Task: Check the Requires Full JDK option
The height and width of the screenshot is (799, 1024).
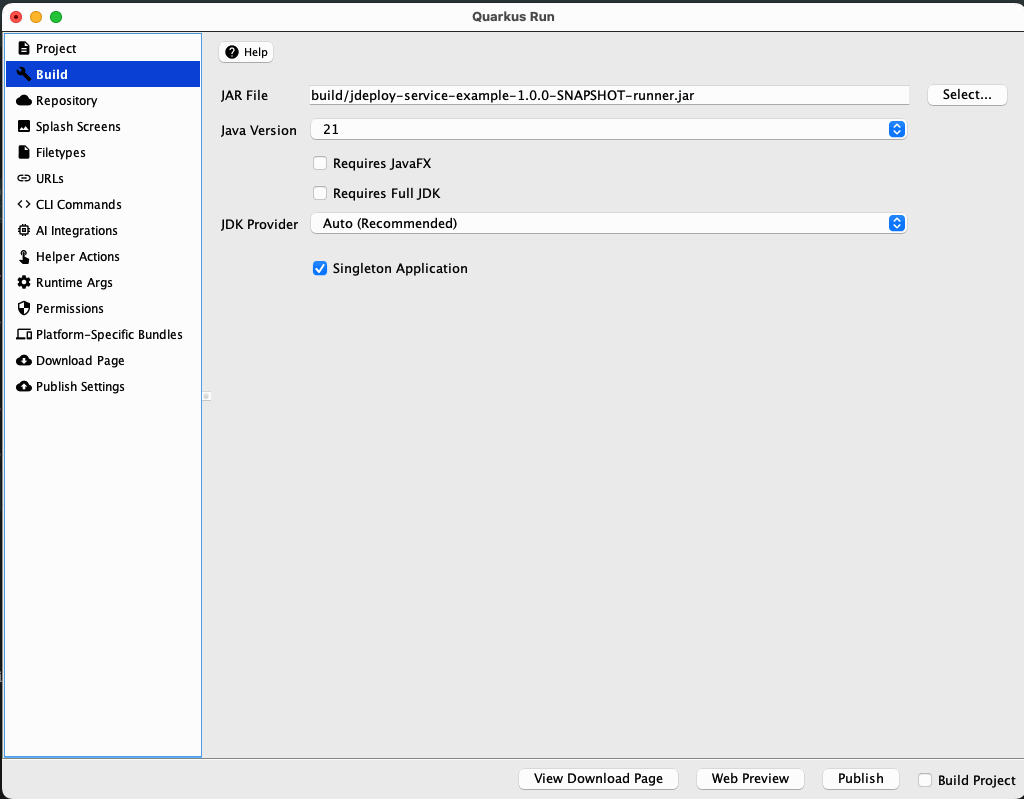Action: [320, 193]
